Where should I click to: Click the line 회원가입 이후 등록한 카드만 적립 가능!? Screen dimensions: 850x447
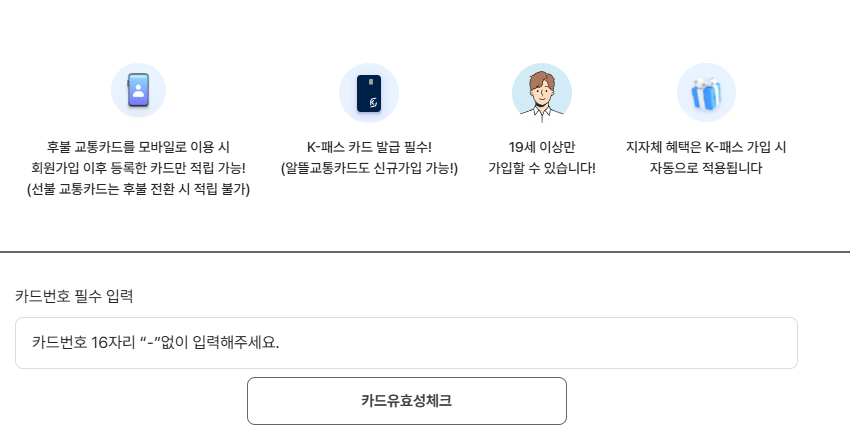click(138, 168)
